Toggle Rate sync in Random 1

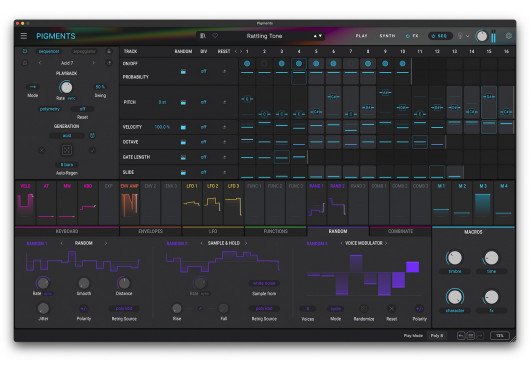coord(48,294)
